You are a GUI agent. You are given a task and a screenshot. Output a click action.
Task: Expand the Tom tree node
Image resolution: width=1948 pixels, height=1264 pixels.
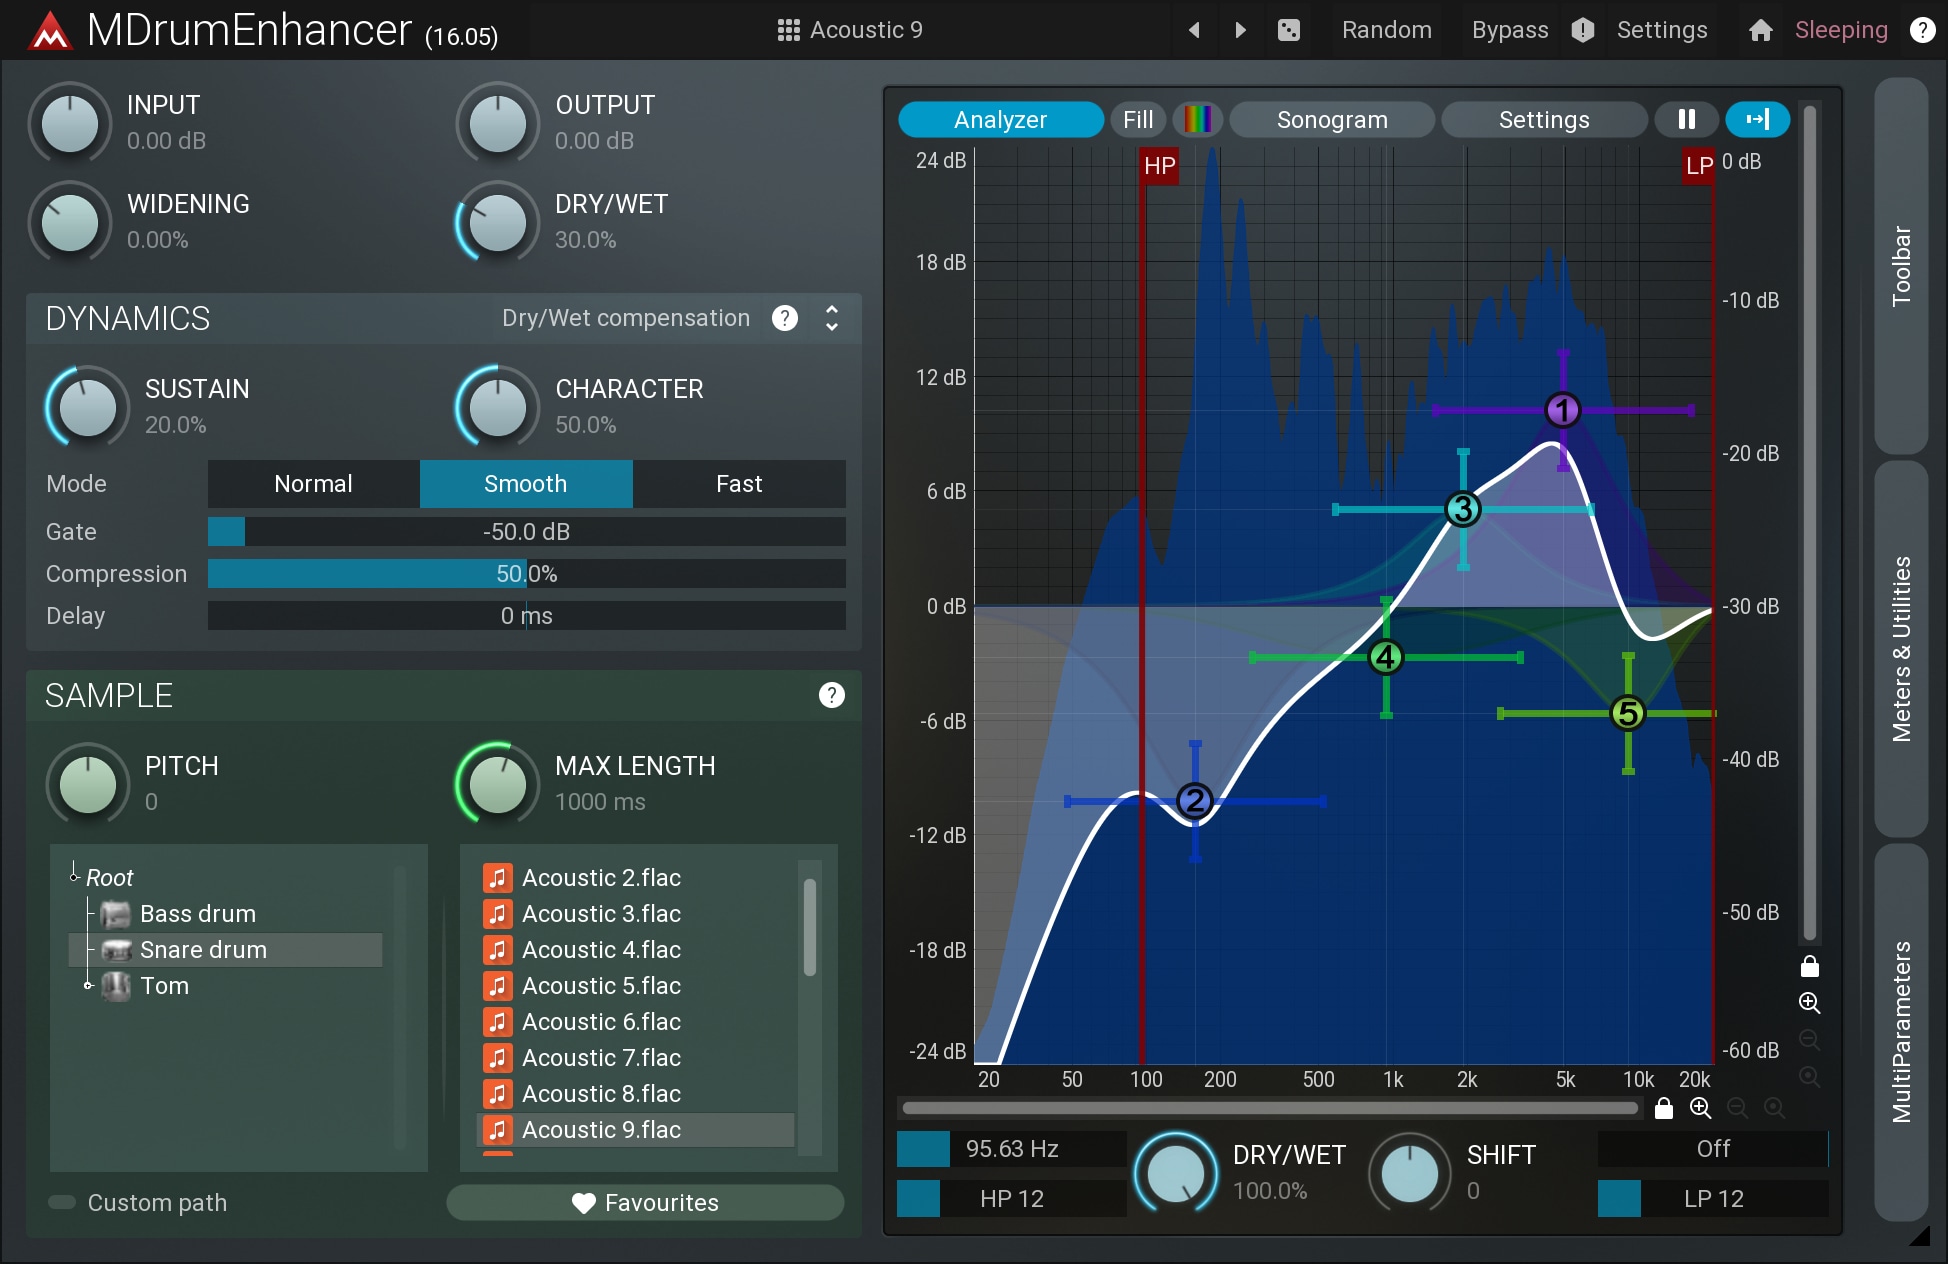pos(88,985)
